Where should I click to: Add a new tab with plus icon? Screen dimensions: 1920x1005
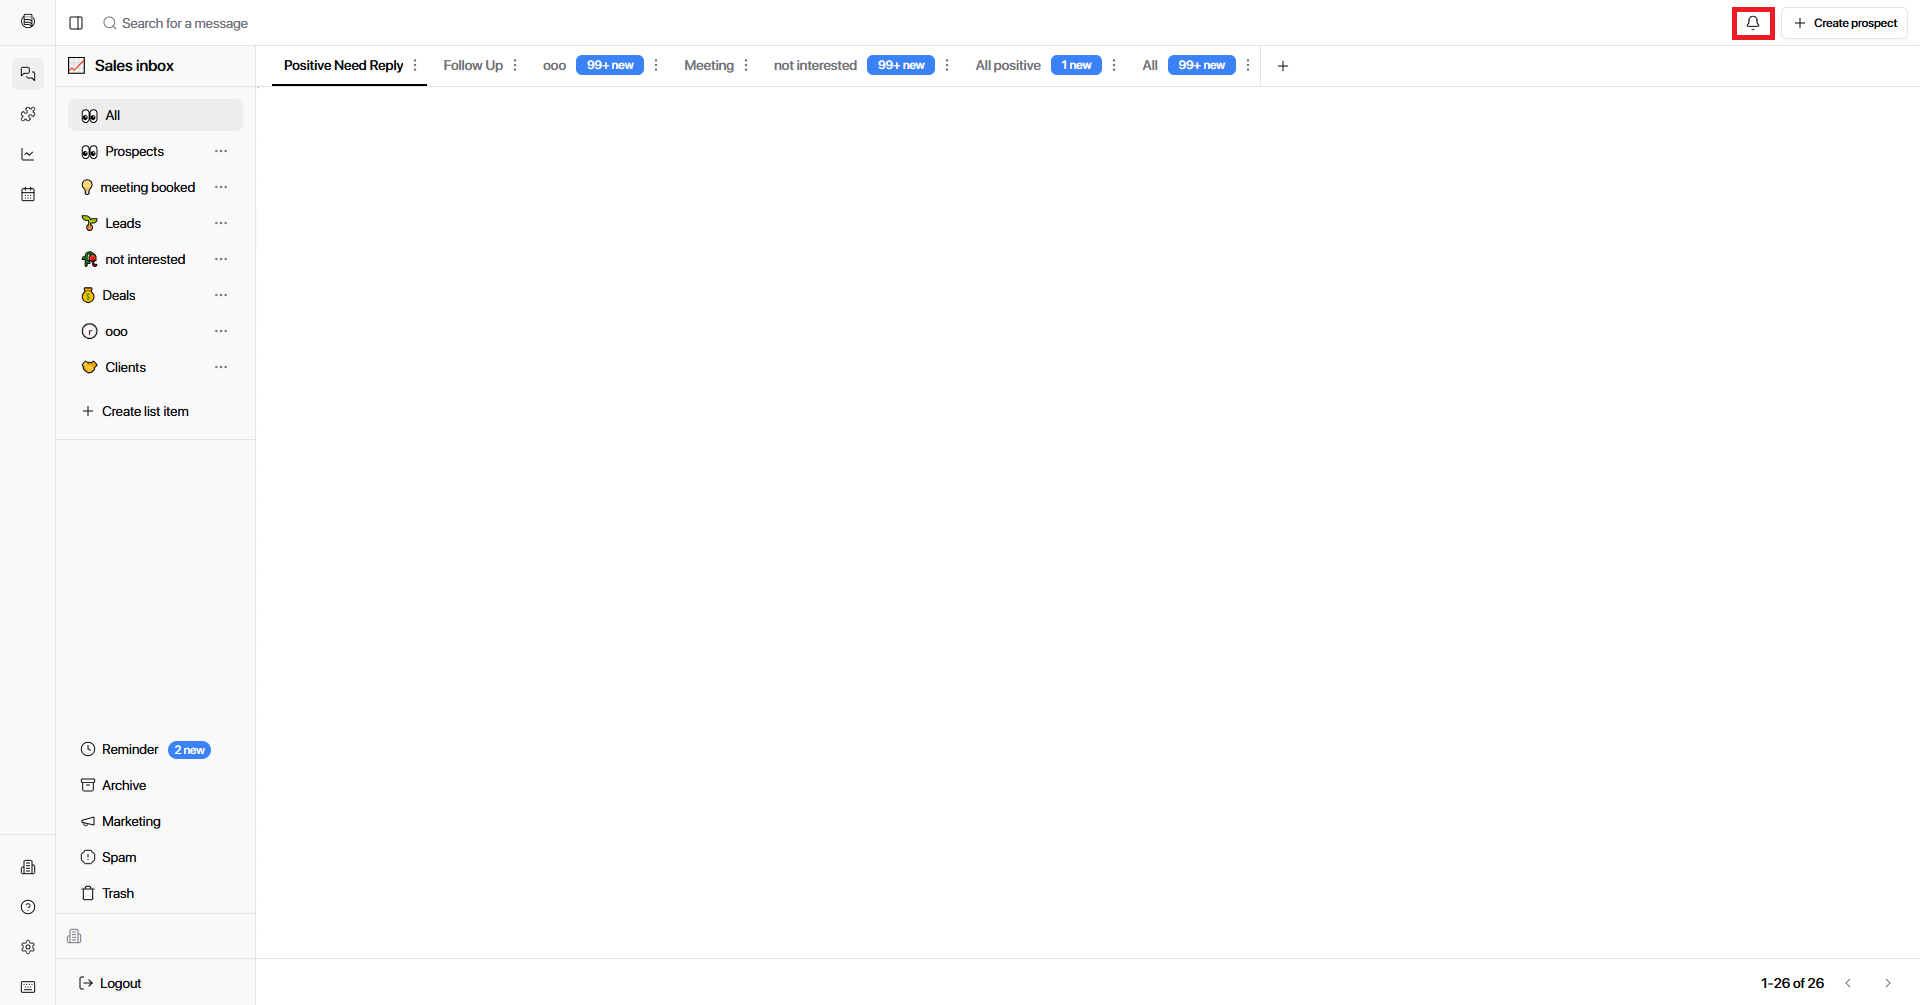coord(1283,66)
